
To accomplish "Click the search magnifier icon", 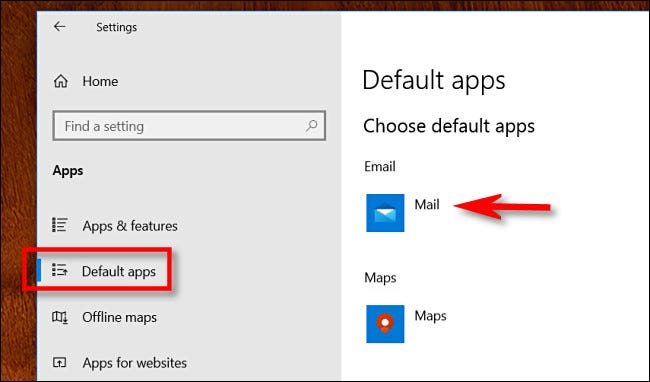I will pyautogui.click(x=311, y=126).
